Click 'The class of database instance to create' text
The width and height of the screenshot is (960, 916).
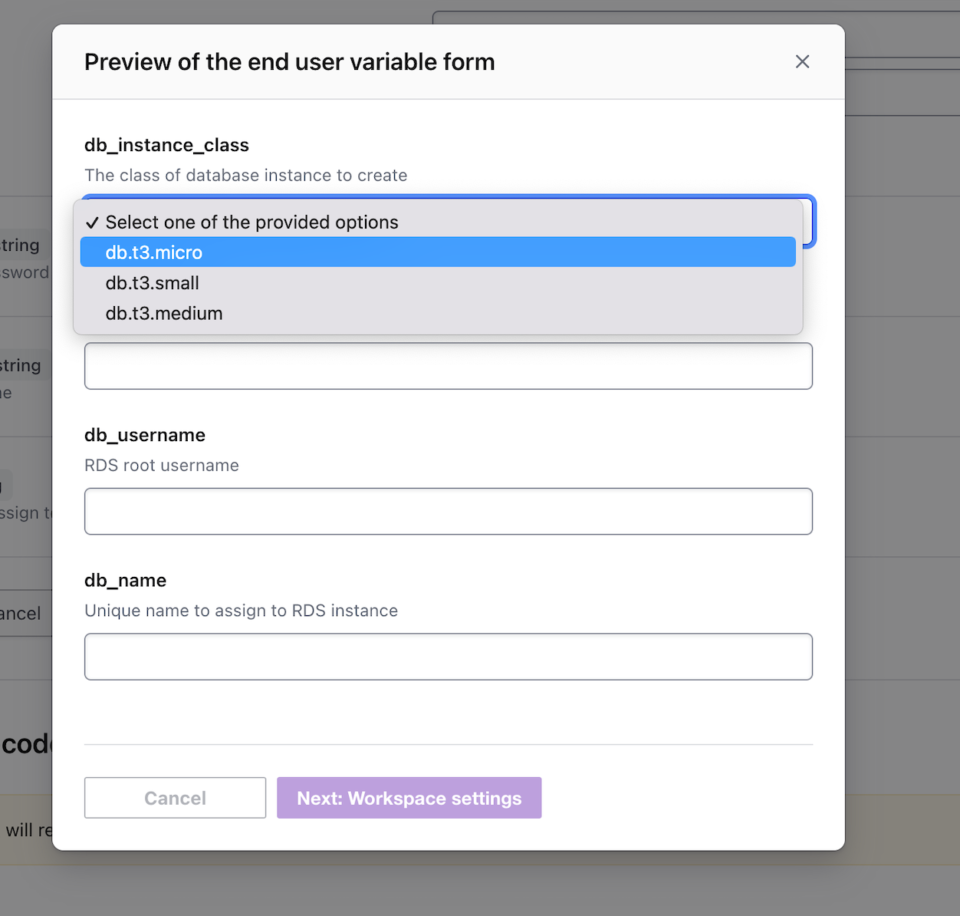coord(246,175)
